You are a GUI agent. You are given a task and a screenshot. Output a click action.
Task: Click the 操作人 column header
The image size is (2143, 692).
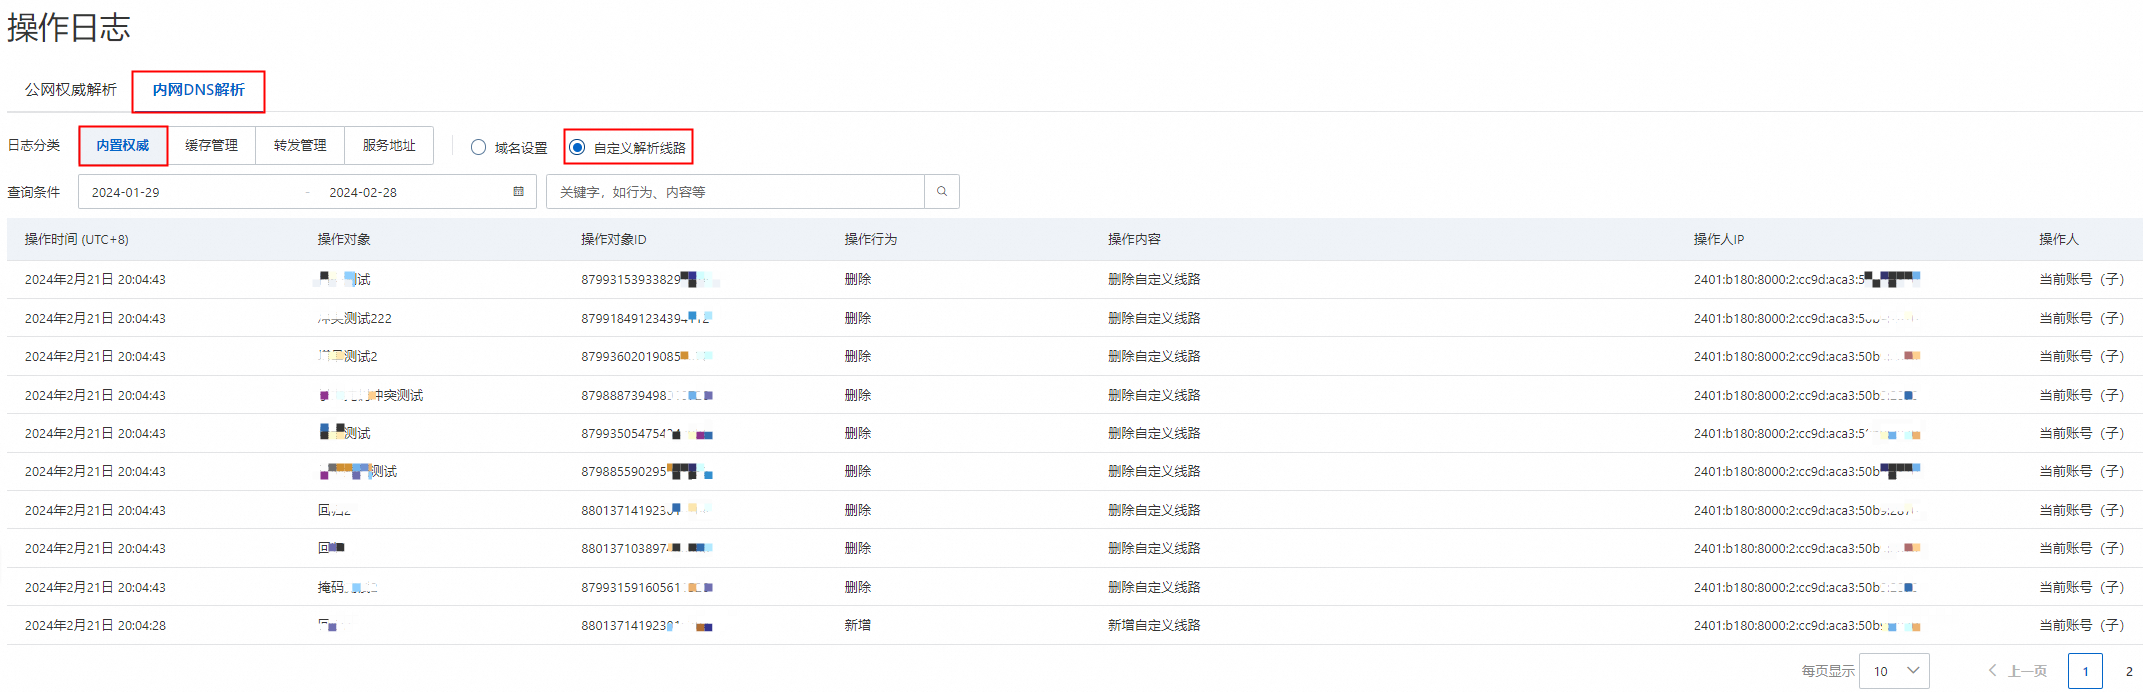pyautogui.click(x=2059, y=239)
